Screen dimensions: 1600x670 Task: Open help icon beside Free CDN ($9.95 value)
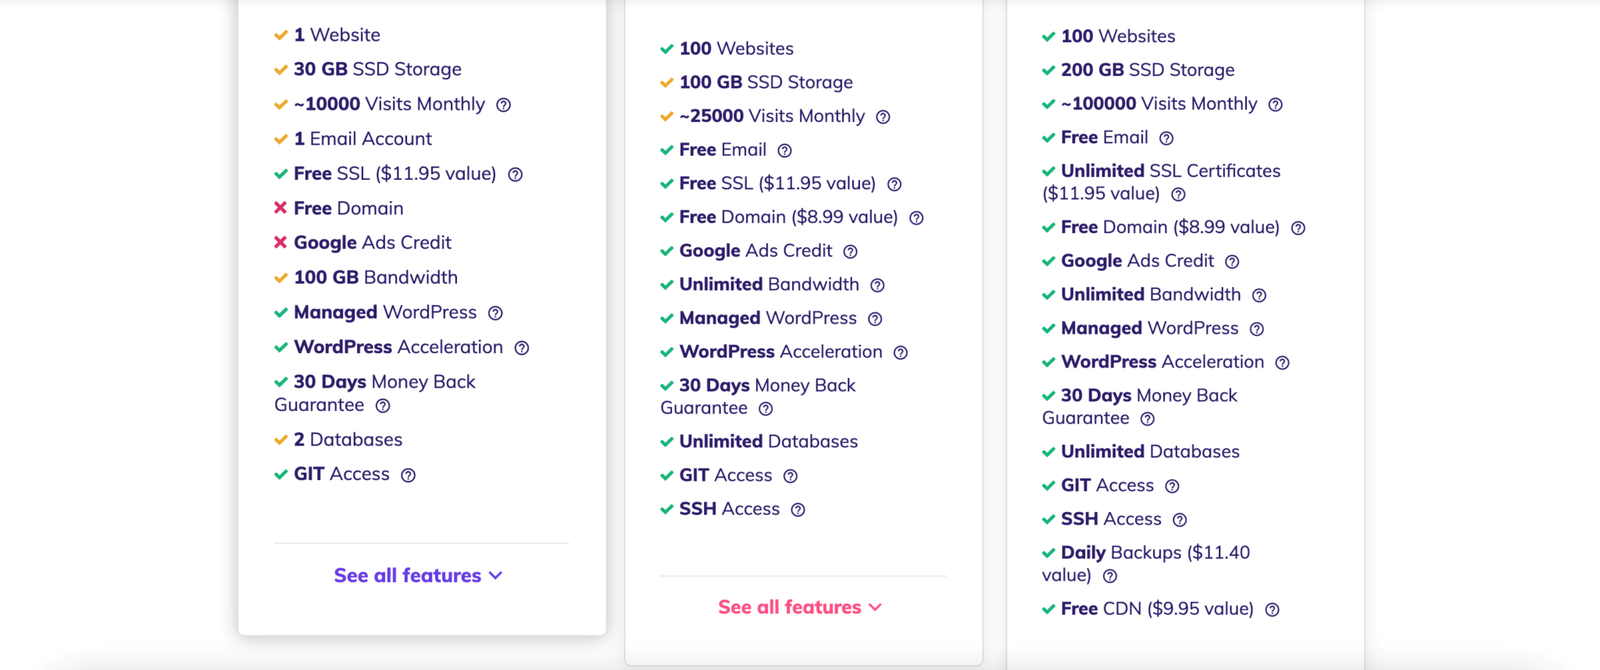click(1272, 610)
